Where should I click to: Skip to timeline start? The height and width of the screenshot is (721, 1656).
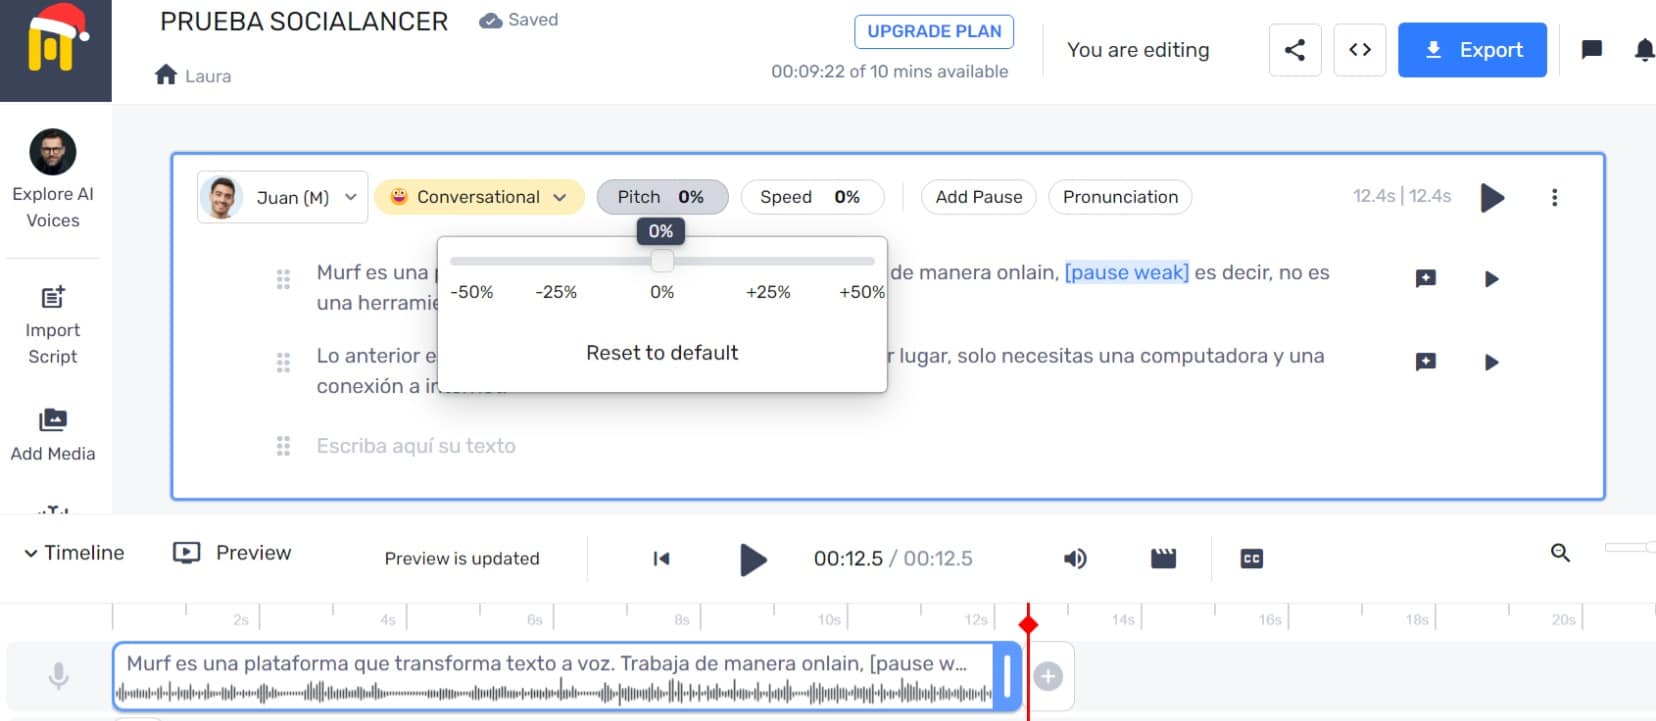[x=661, y=558]
